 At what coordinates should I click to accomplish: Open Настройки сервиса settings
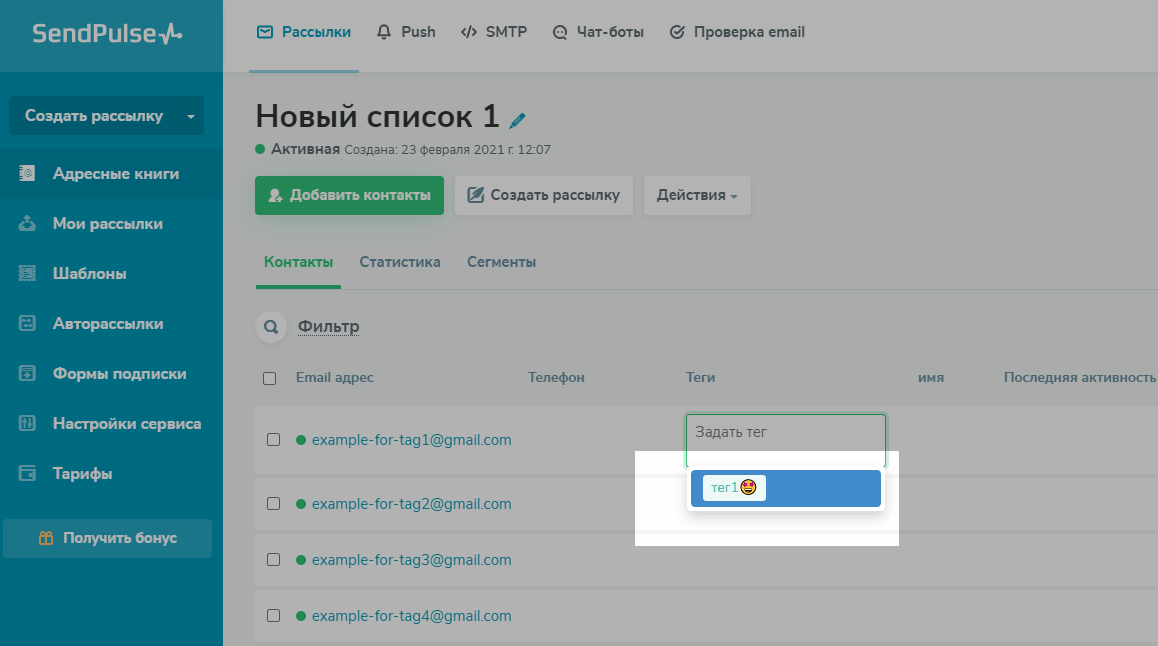pyautogui.click(x=126, y=424)
